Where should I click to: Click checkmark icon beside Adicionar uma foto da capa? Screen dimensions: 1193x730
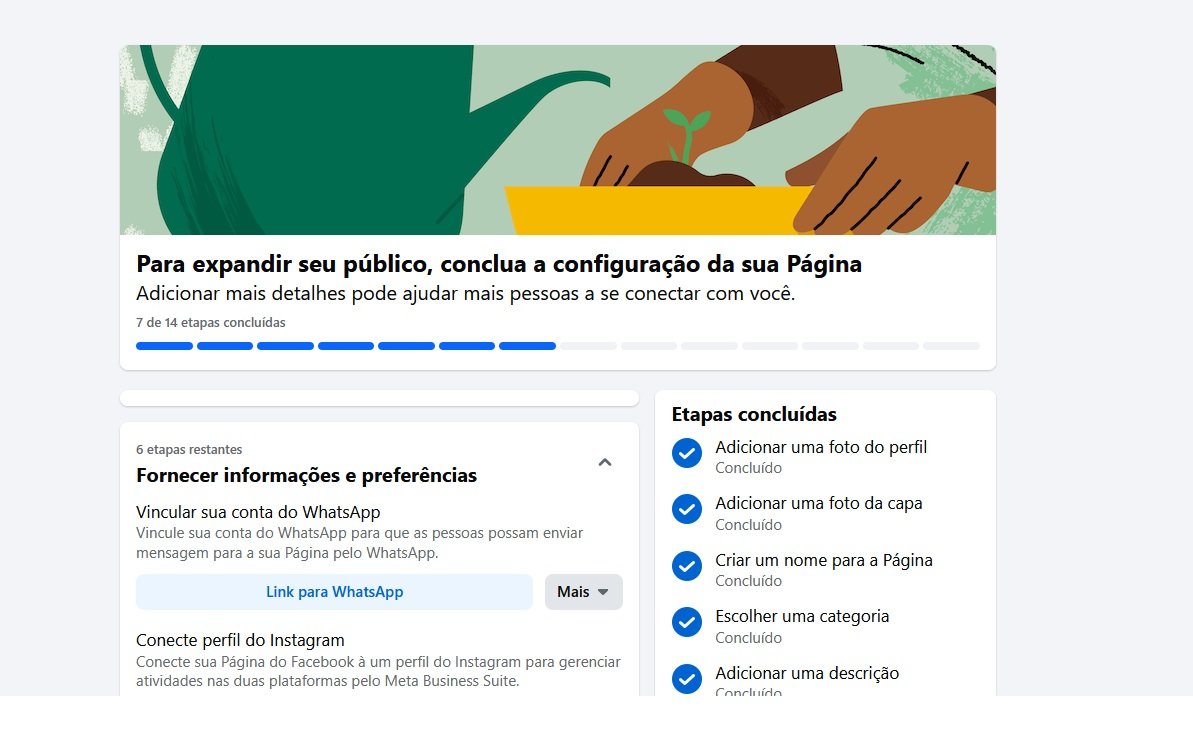(686, 509)
